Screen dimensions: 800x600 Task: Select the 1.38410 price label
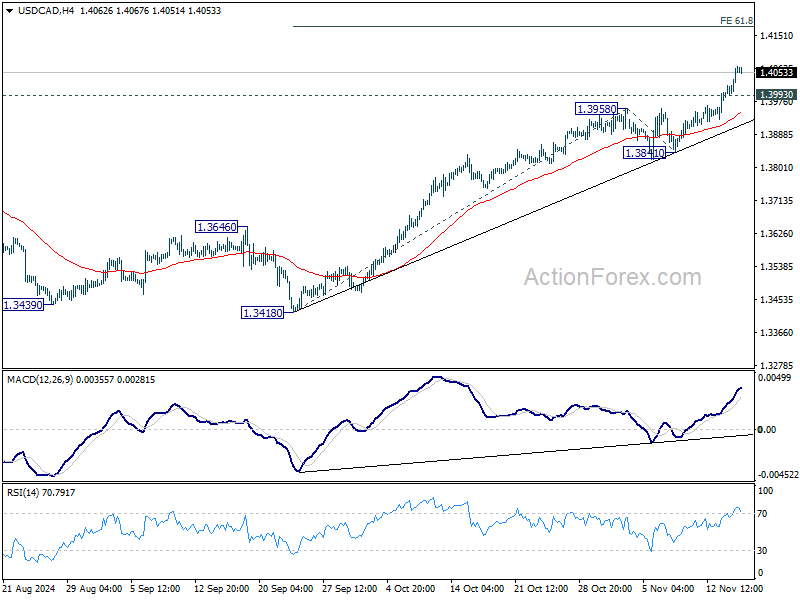tap(645, 153)
